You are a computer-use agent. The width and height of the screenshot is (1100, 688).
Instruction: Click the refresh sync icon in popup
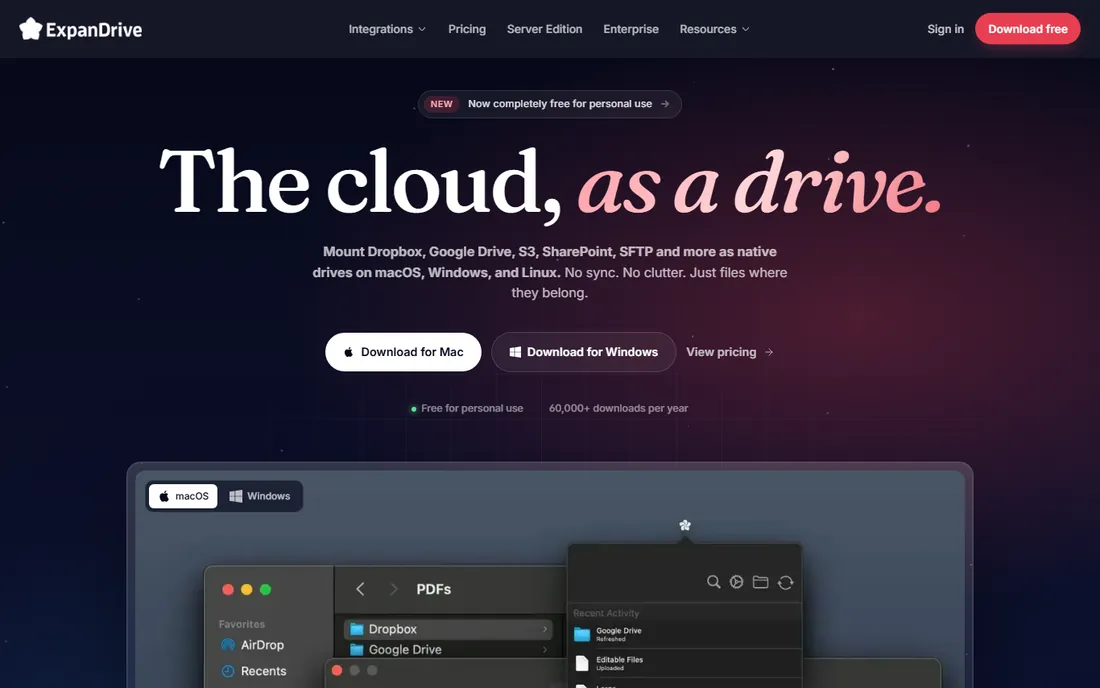point(786,582)
